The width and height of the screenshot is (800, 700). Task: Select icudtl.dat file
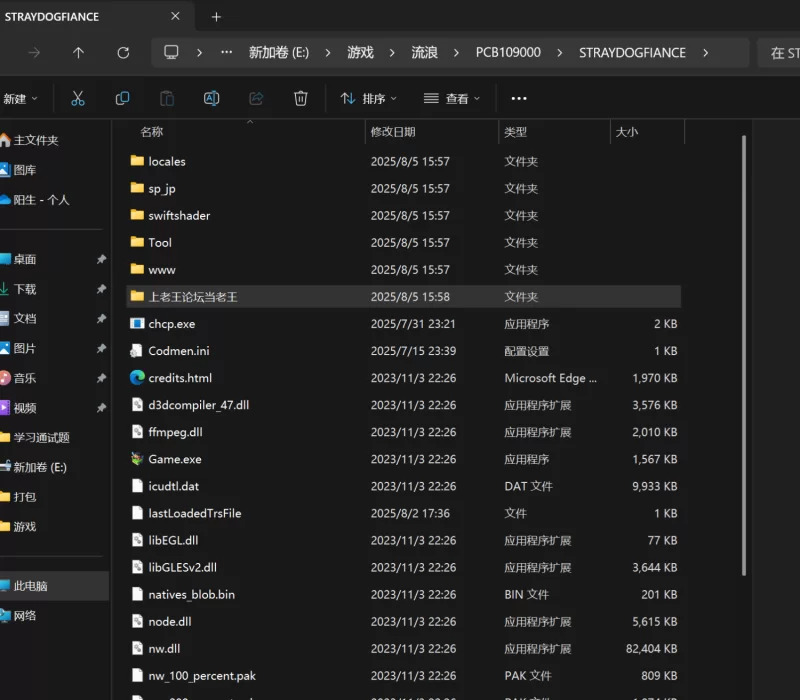tap(403, 486)
